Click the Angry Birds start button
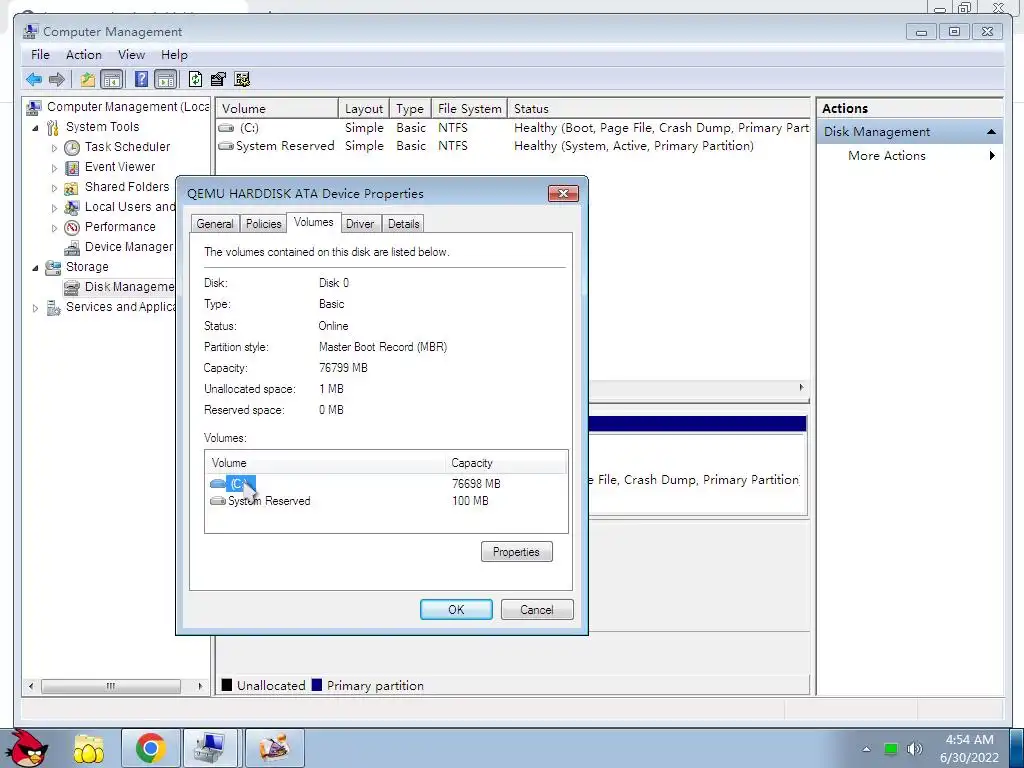Image resolution: width=1024 pixels, height=768 pixels. point(27,748)
